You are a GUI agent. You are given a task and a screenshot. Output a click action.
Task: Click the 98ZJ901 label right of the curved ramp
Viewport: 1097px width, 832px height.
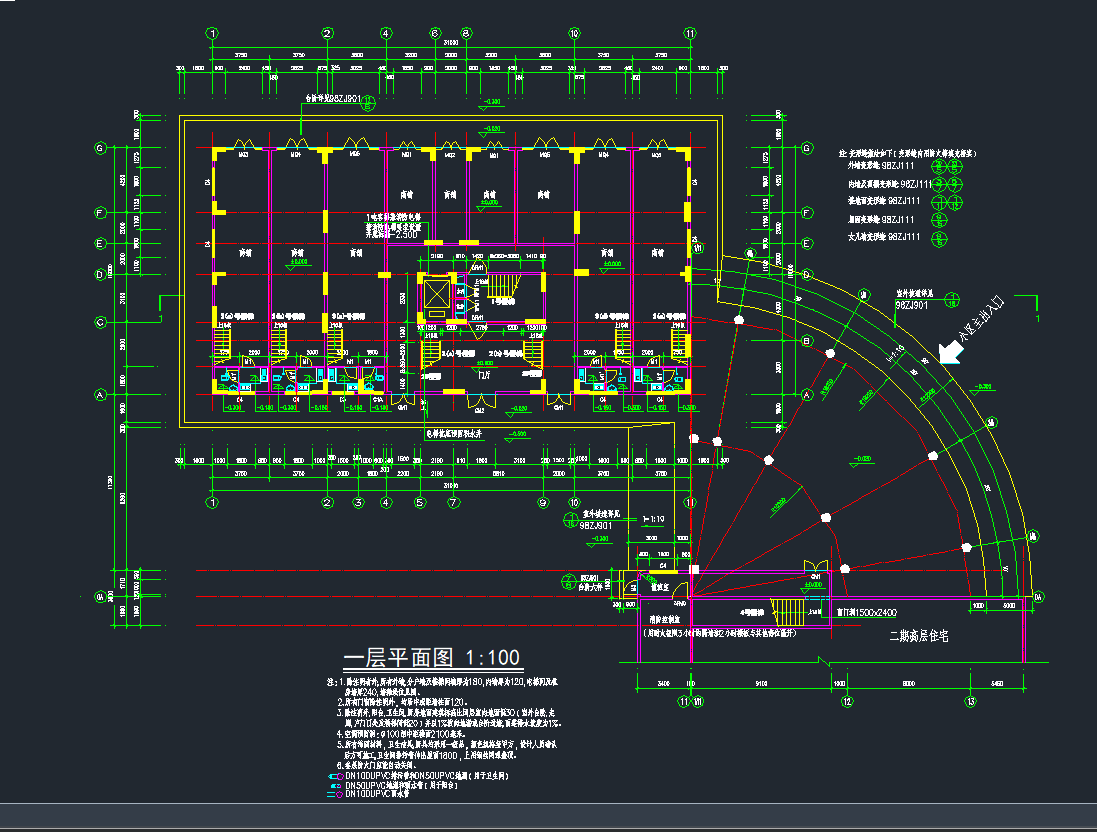(914, 305)
